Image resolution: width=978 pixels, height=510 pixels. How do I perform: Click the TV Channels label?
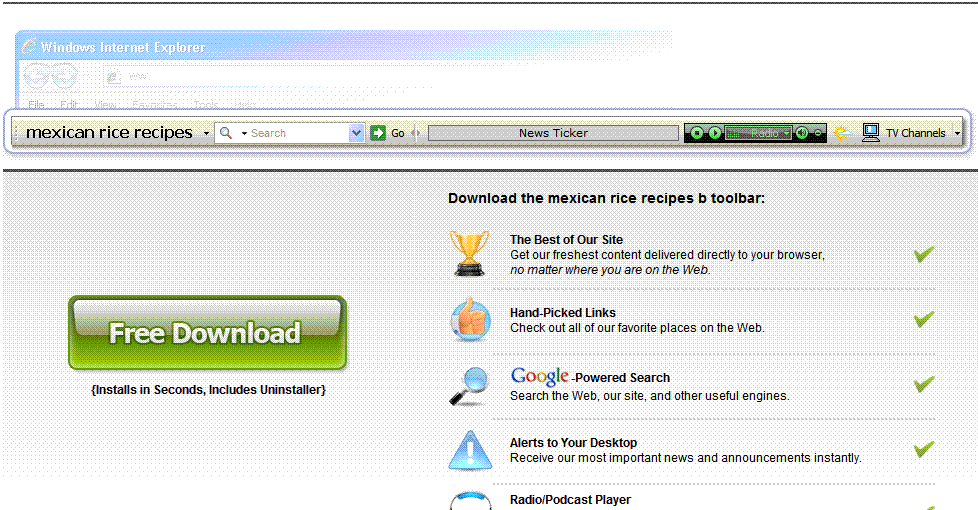[916, 133]
